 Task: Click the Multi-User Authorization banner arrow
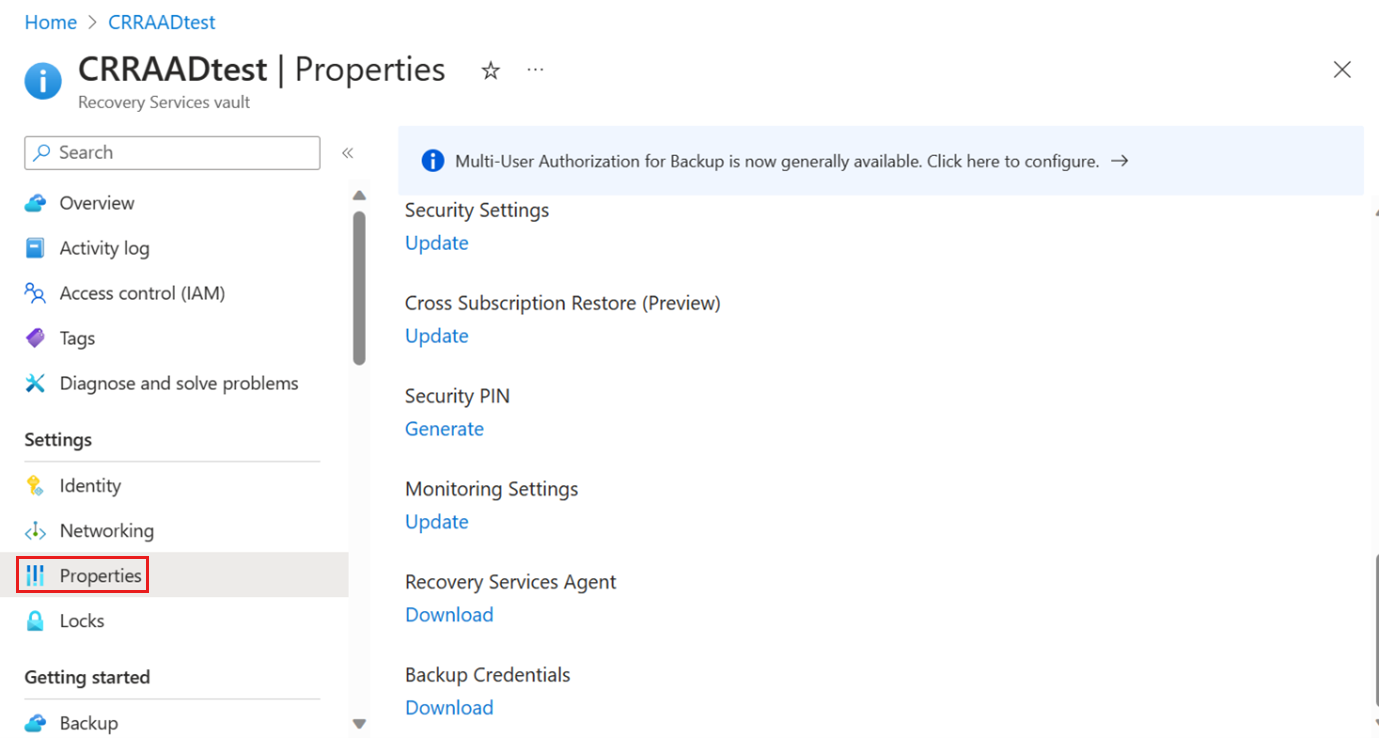[1120, 161]
